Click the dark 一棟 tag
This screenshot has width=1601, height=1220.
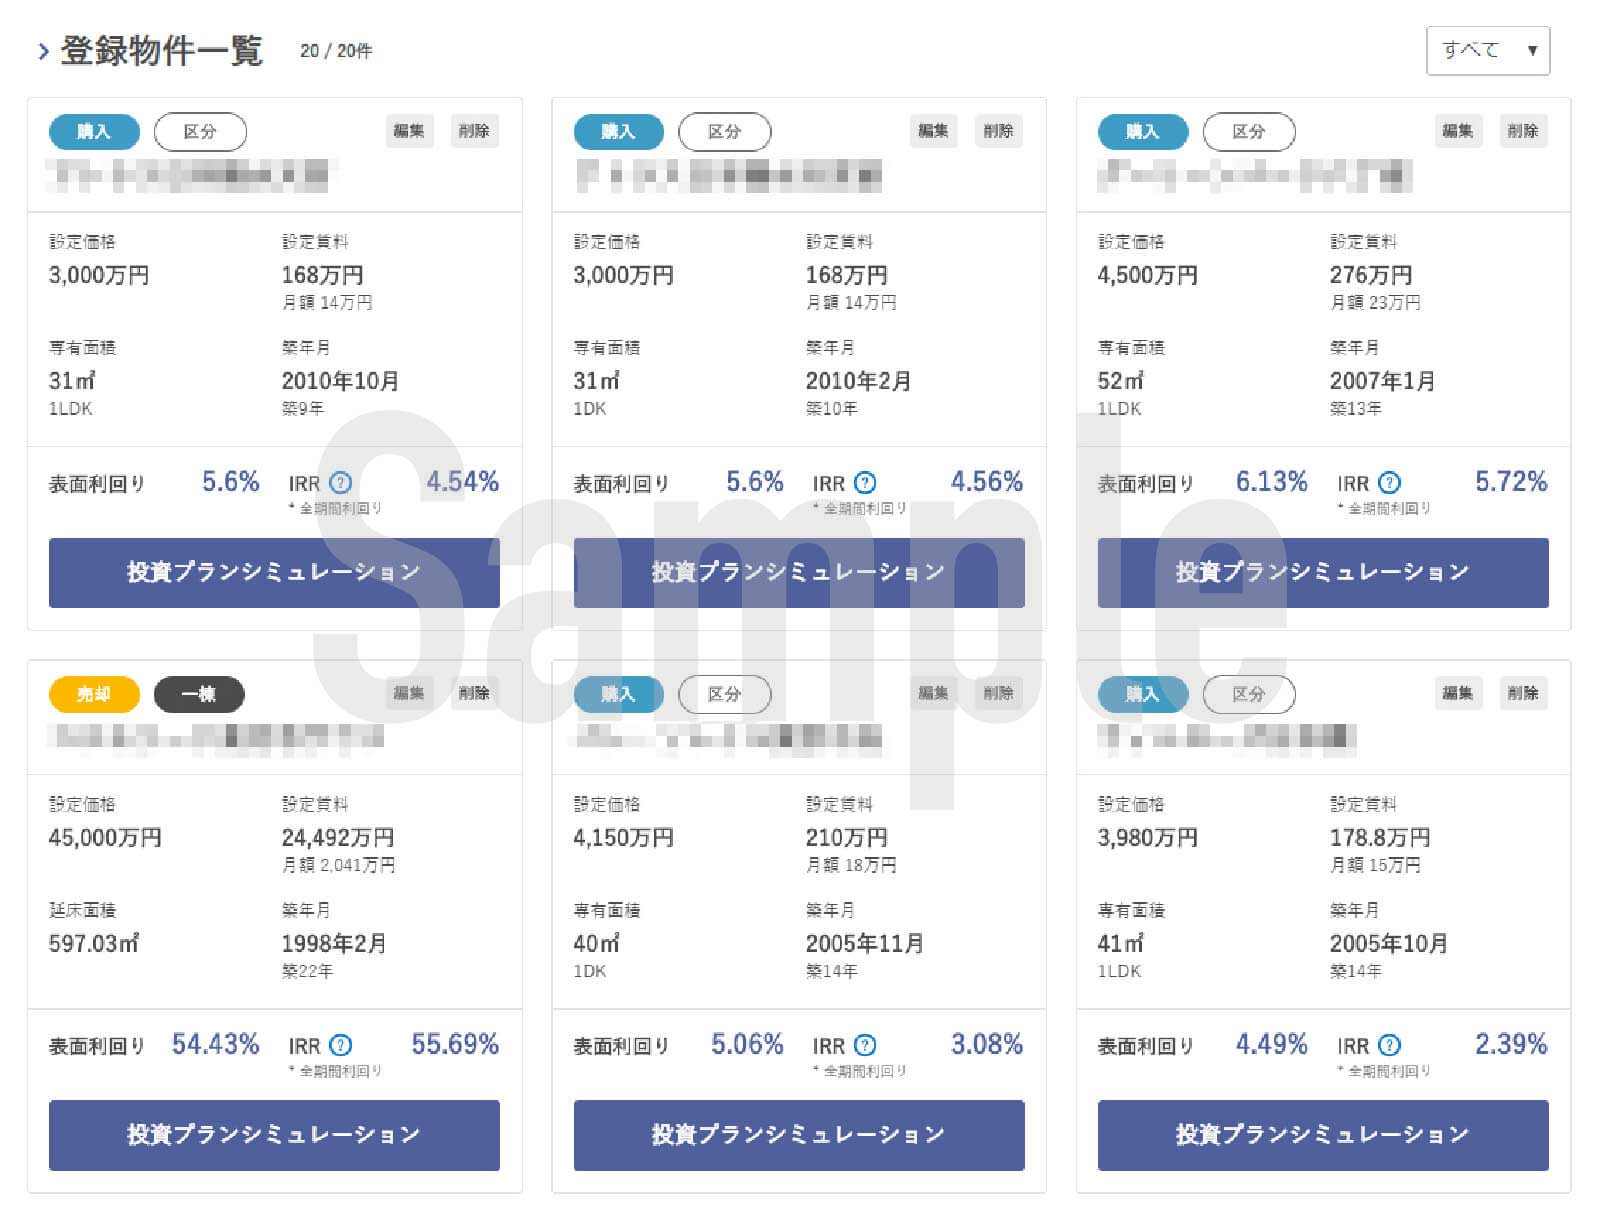pos(199,694)
